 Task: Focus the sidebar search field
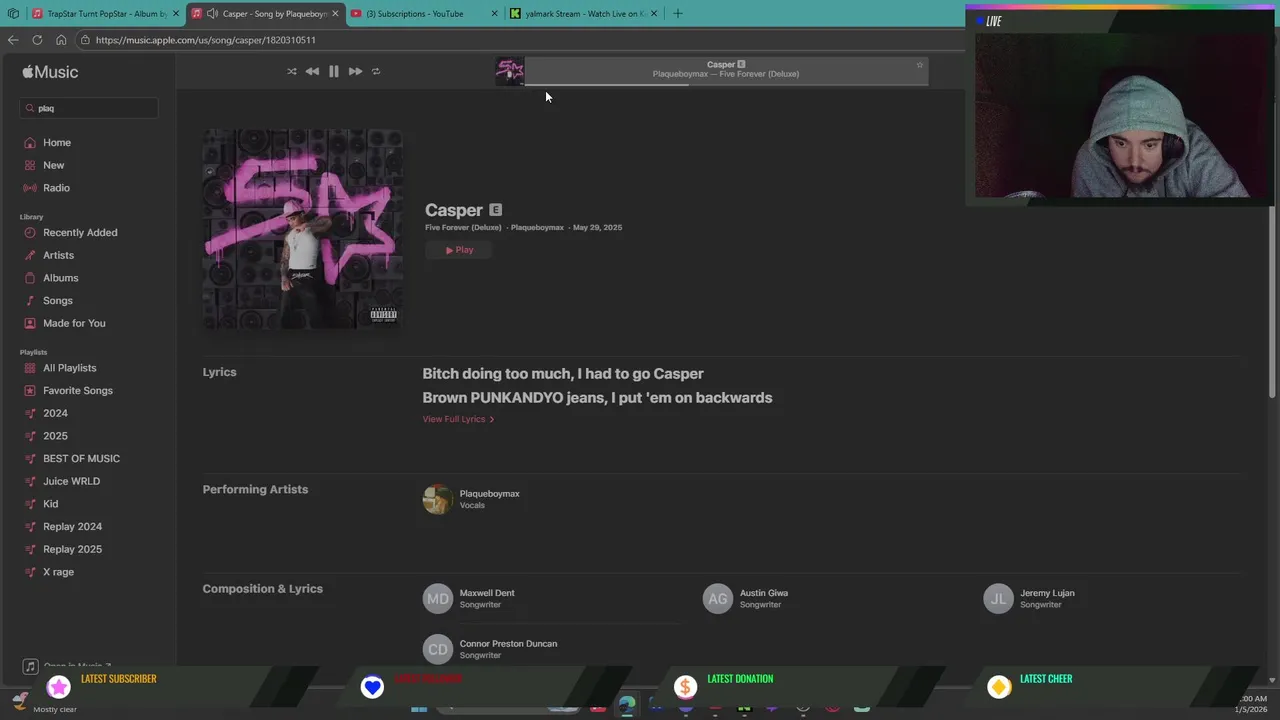click(89, 108)
